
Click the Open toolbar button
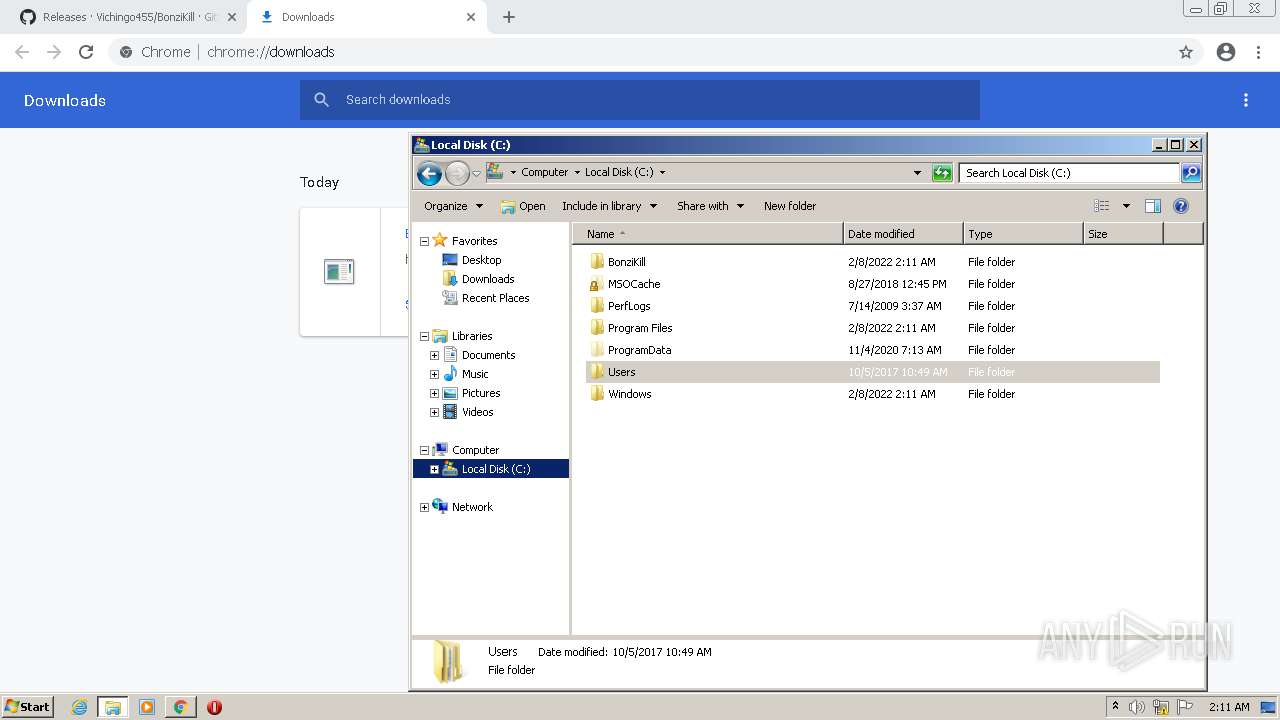[523, 206]
